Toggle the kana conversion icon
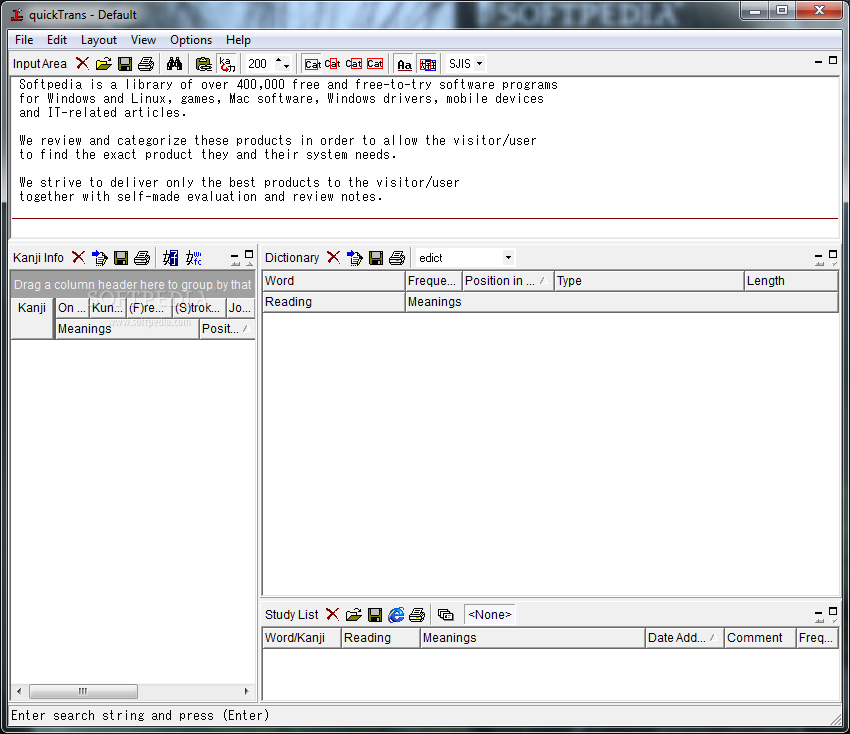This screenshot has width=850, height=734. [227, 63]
